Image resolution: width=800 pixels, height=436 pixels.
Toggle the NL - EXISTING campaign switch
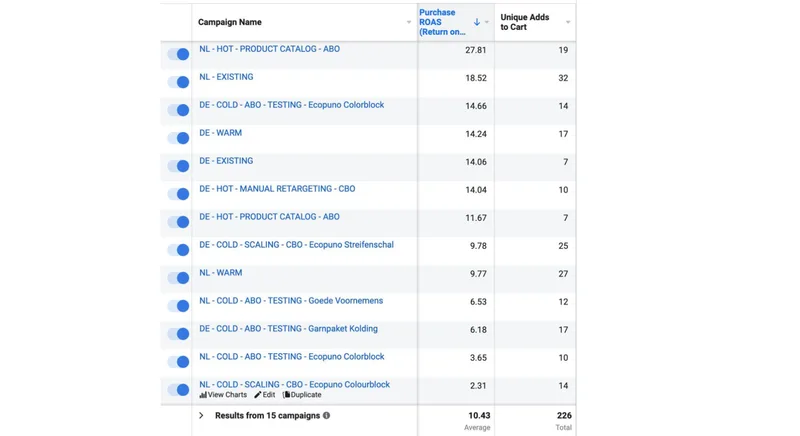[178, 82]
